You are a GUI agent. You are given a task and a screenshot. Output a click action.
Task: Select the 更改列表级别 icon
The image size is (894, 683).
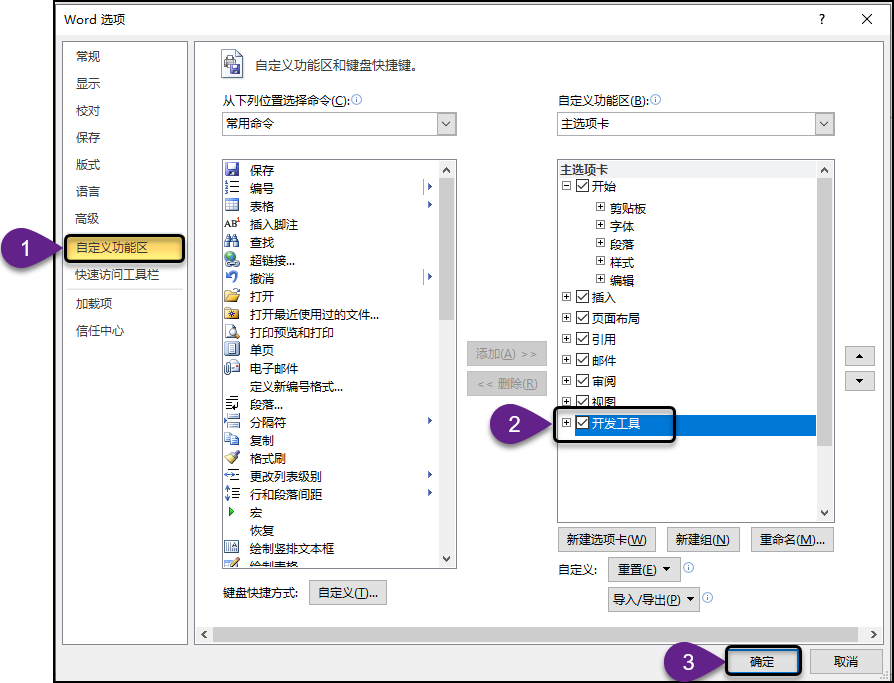[231, 475]
